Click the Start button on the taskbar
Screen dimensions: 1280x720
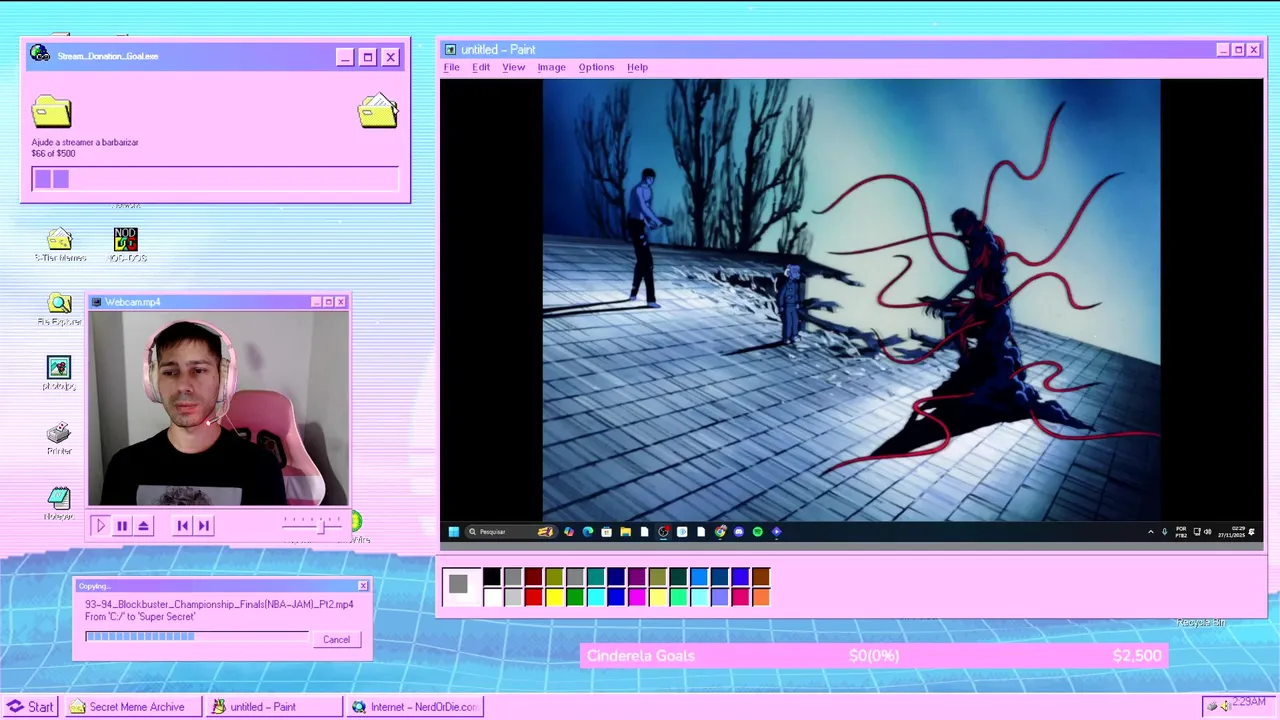30,707
